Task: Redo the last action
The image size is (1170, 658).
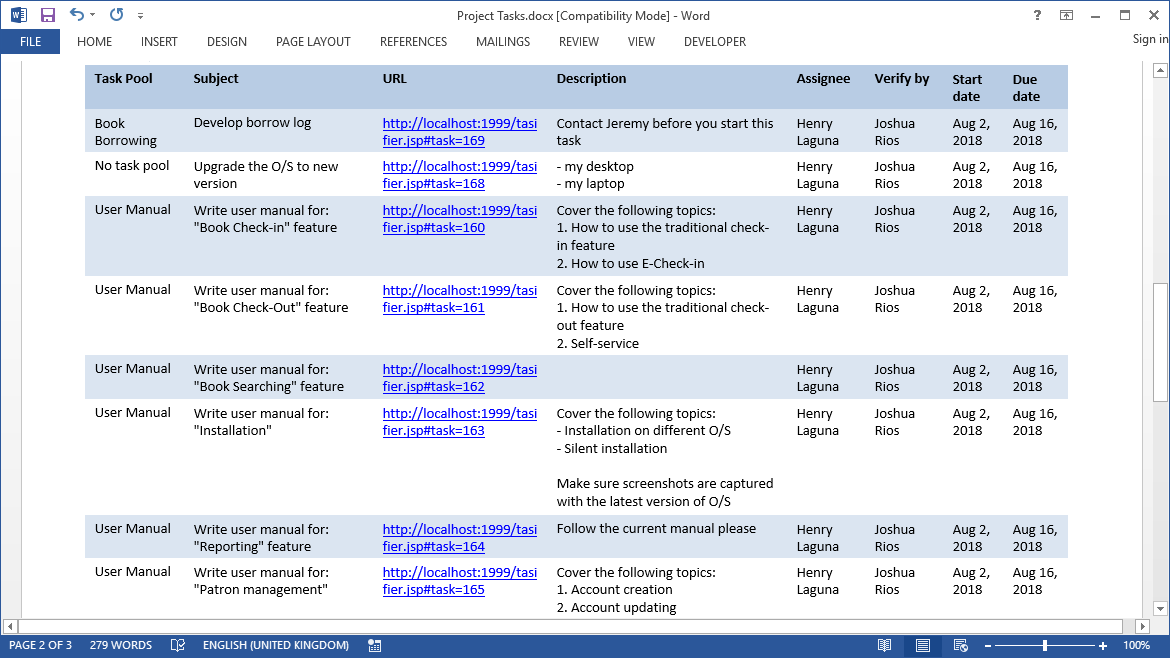Action: (x=116, y=14)
